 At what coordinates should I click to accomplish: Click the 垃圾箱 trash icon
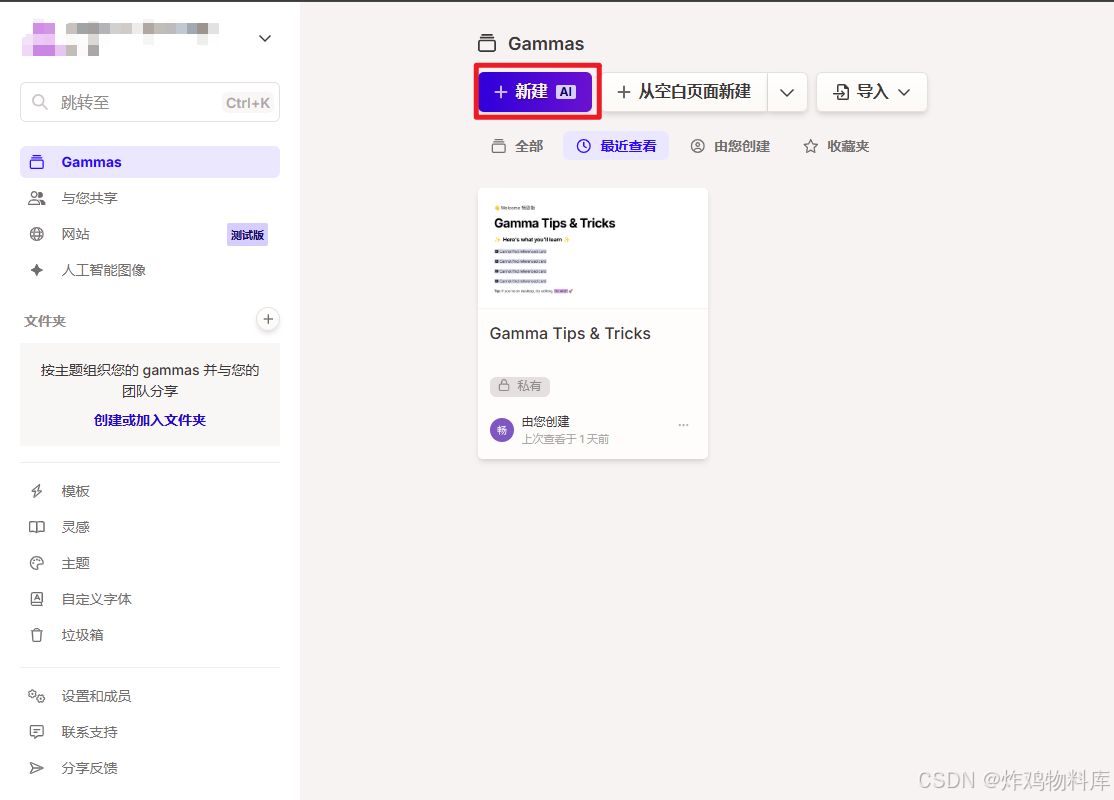click(37, 635)
